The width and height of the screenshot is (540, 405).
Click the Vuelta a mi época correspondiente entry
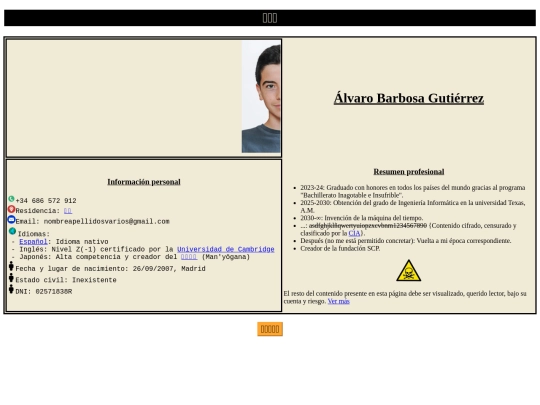406,241
